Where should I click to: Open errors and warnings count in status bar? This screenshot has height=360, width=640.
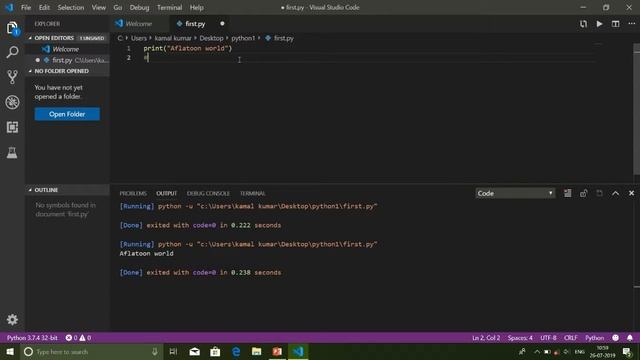(78, 338)
